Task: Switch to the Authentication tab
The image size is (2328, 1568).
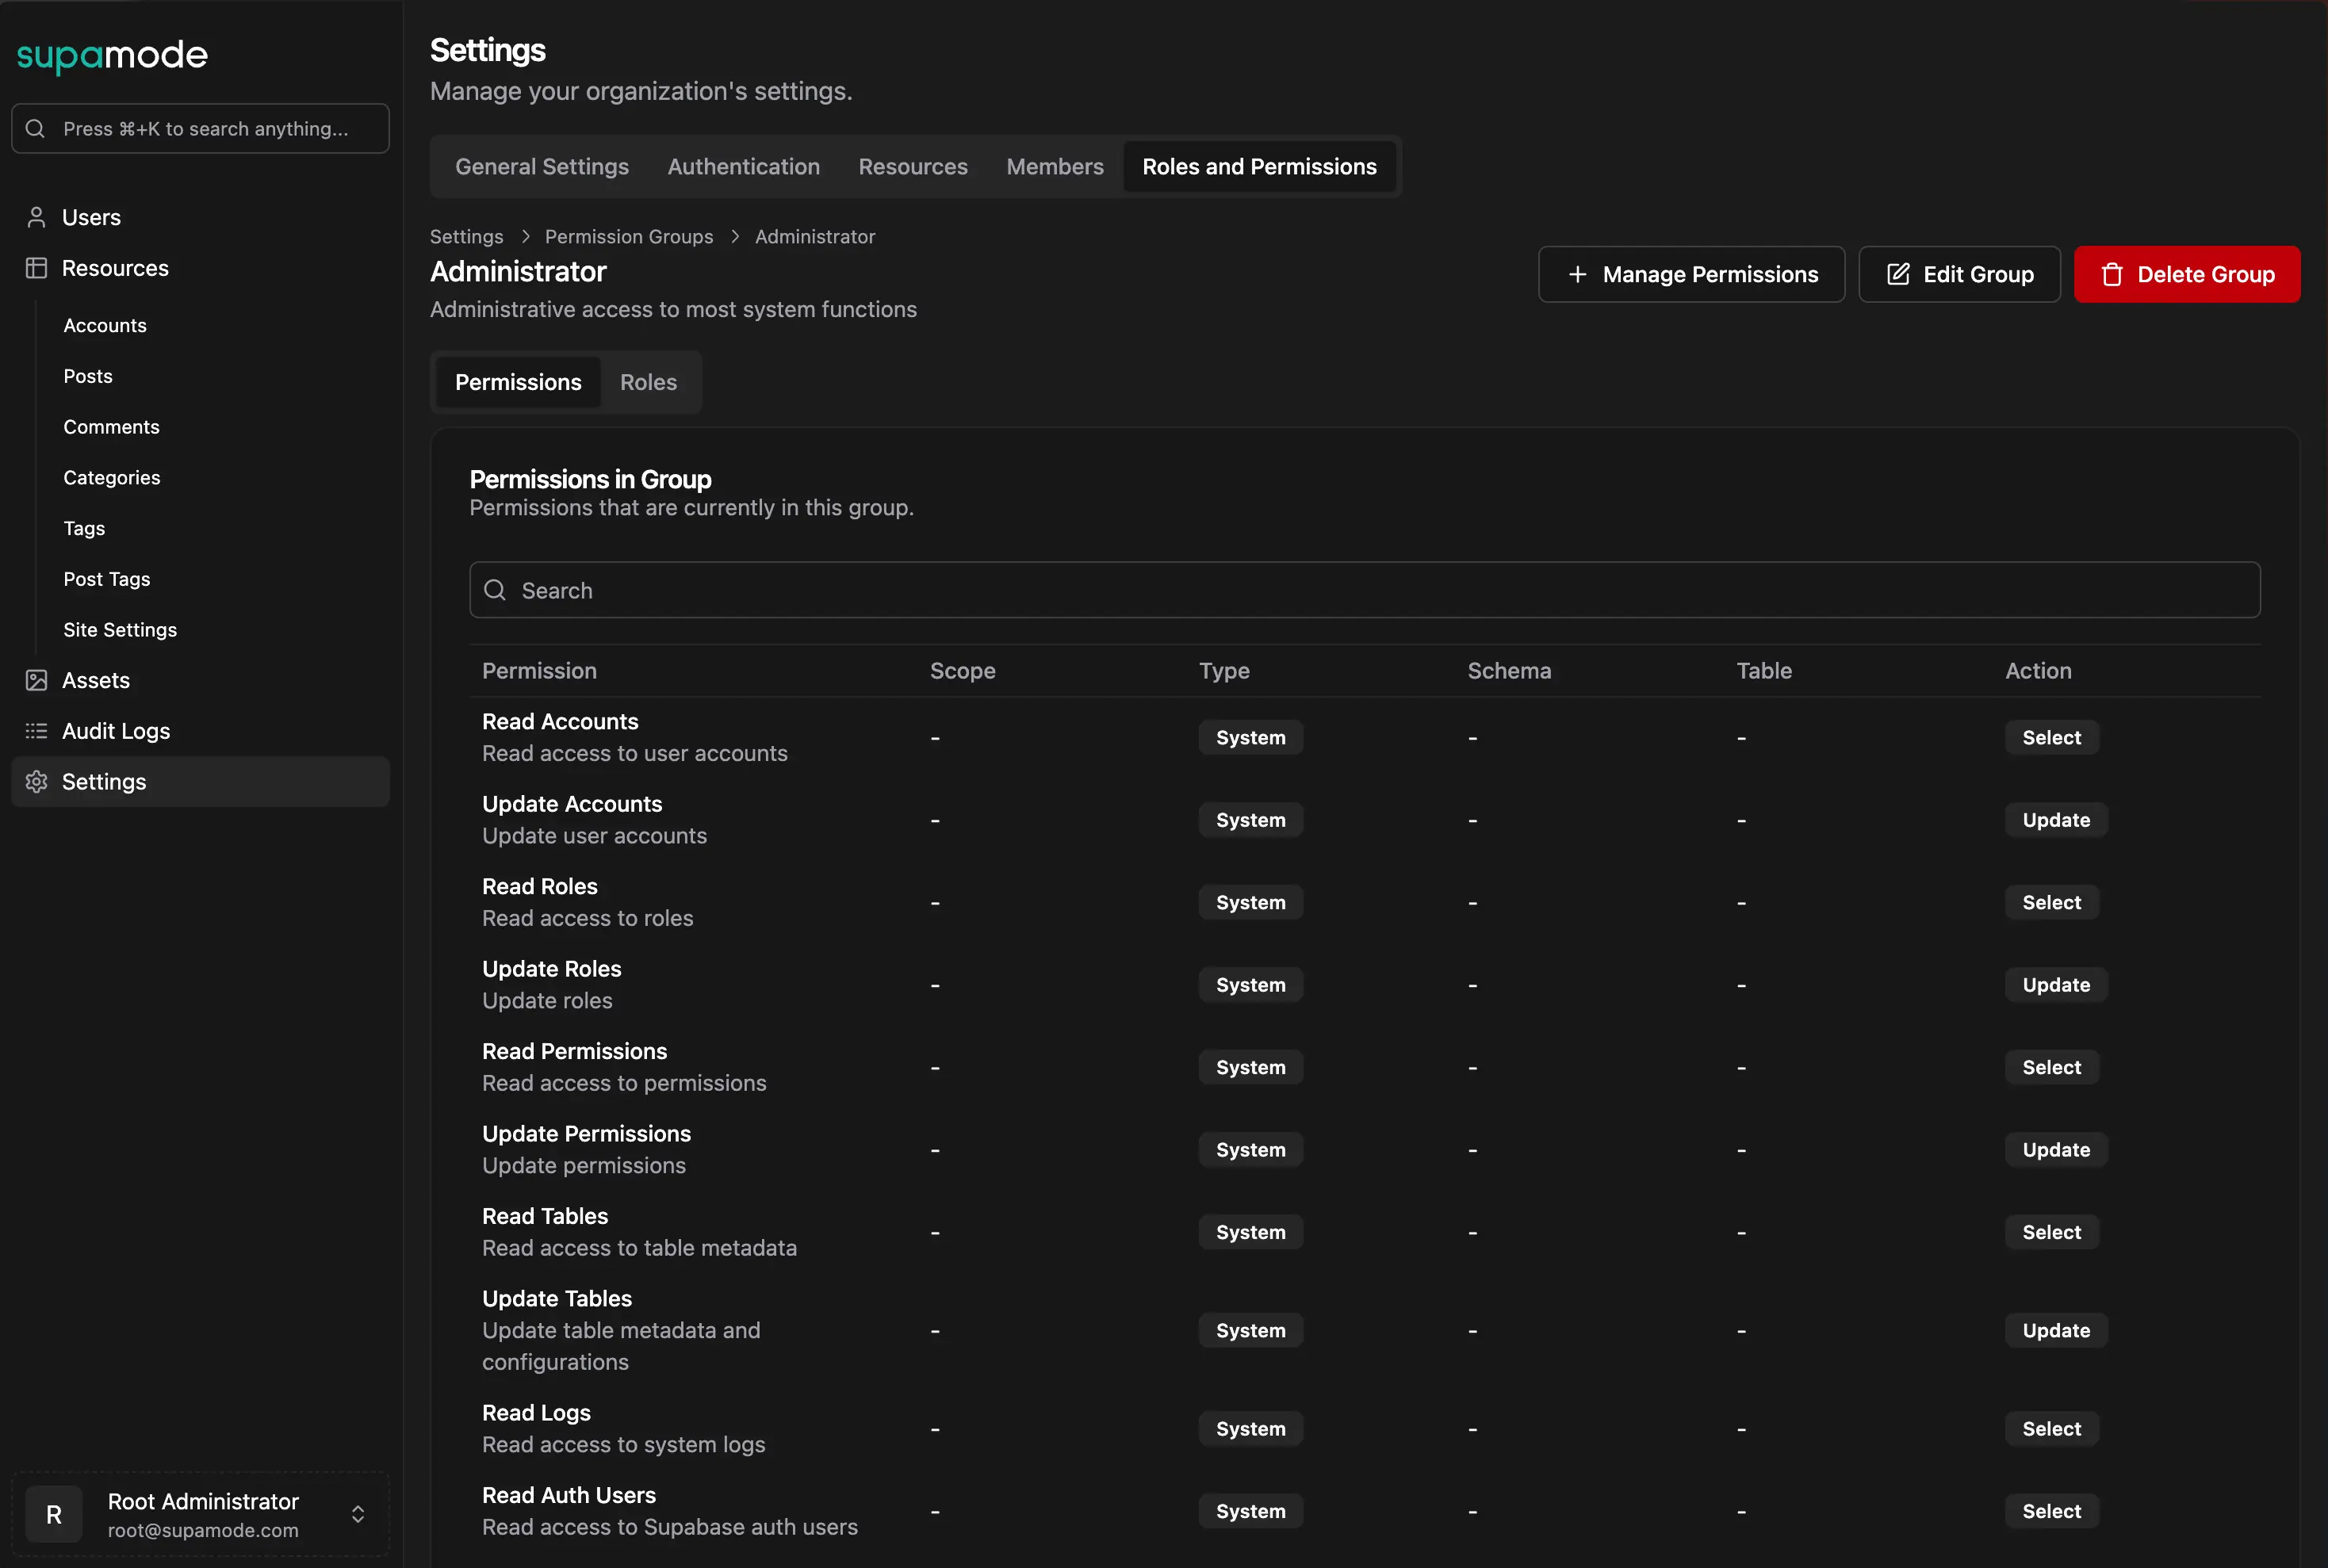Action: [x=743, y=166]
